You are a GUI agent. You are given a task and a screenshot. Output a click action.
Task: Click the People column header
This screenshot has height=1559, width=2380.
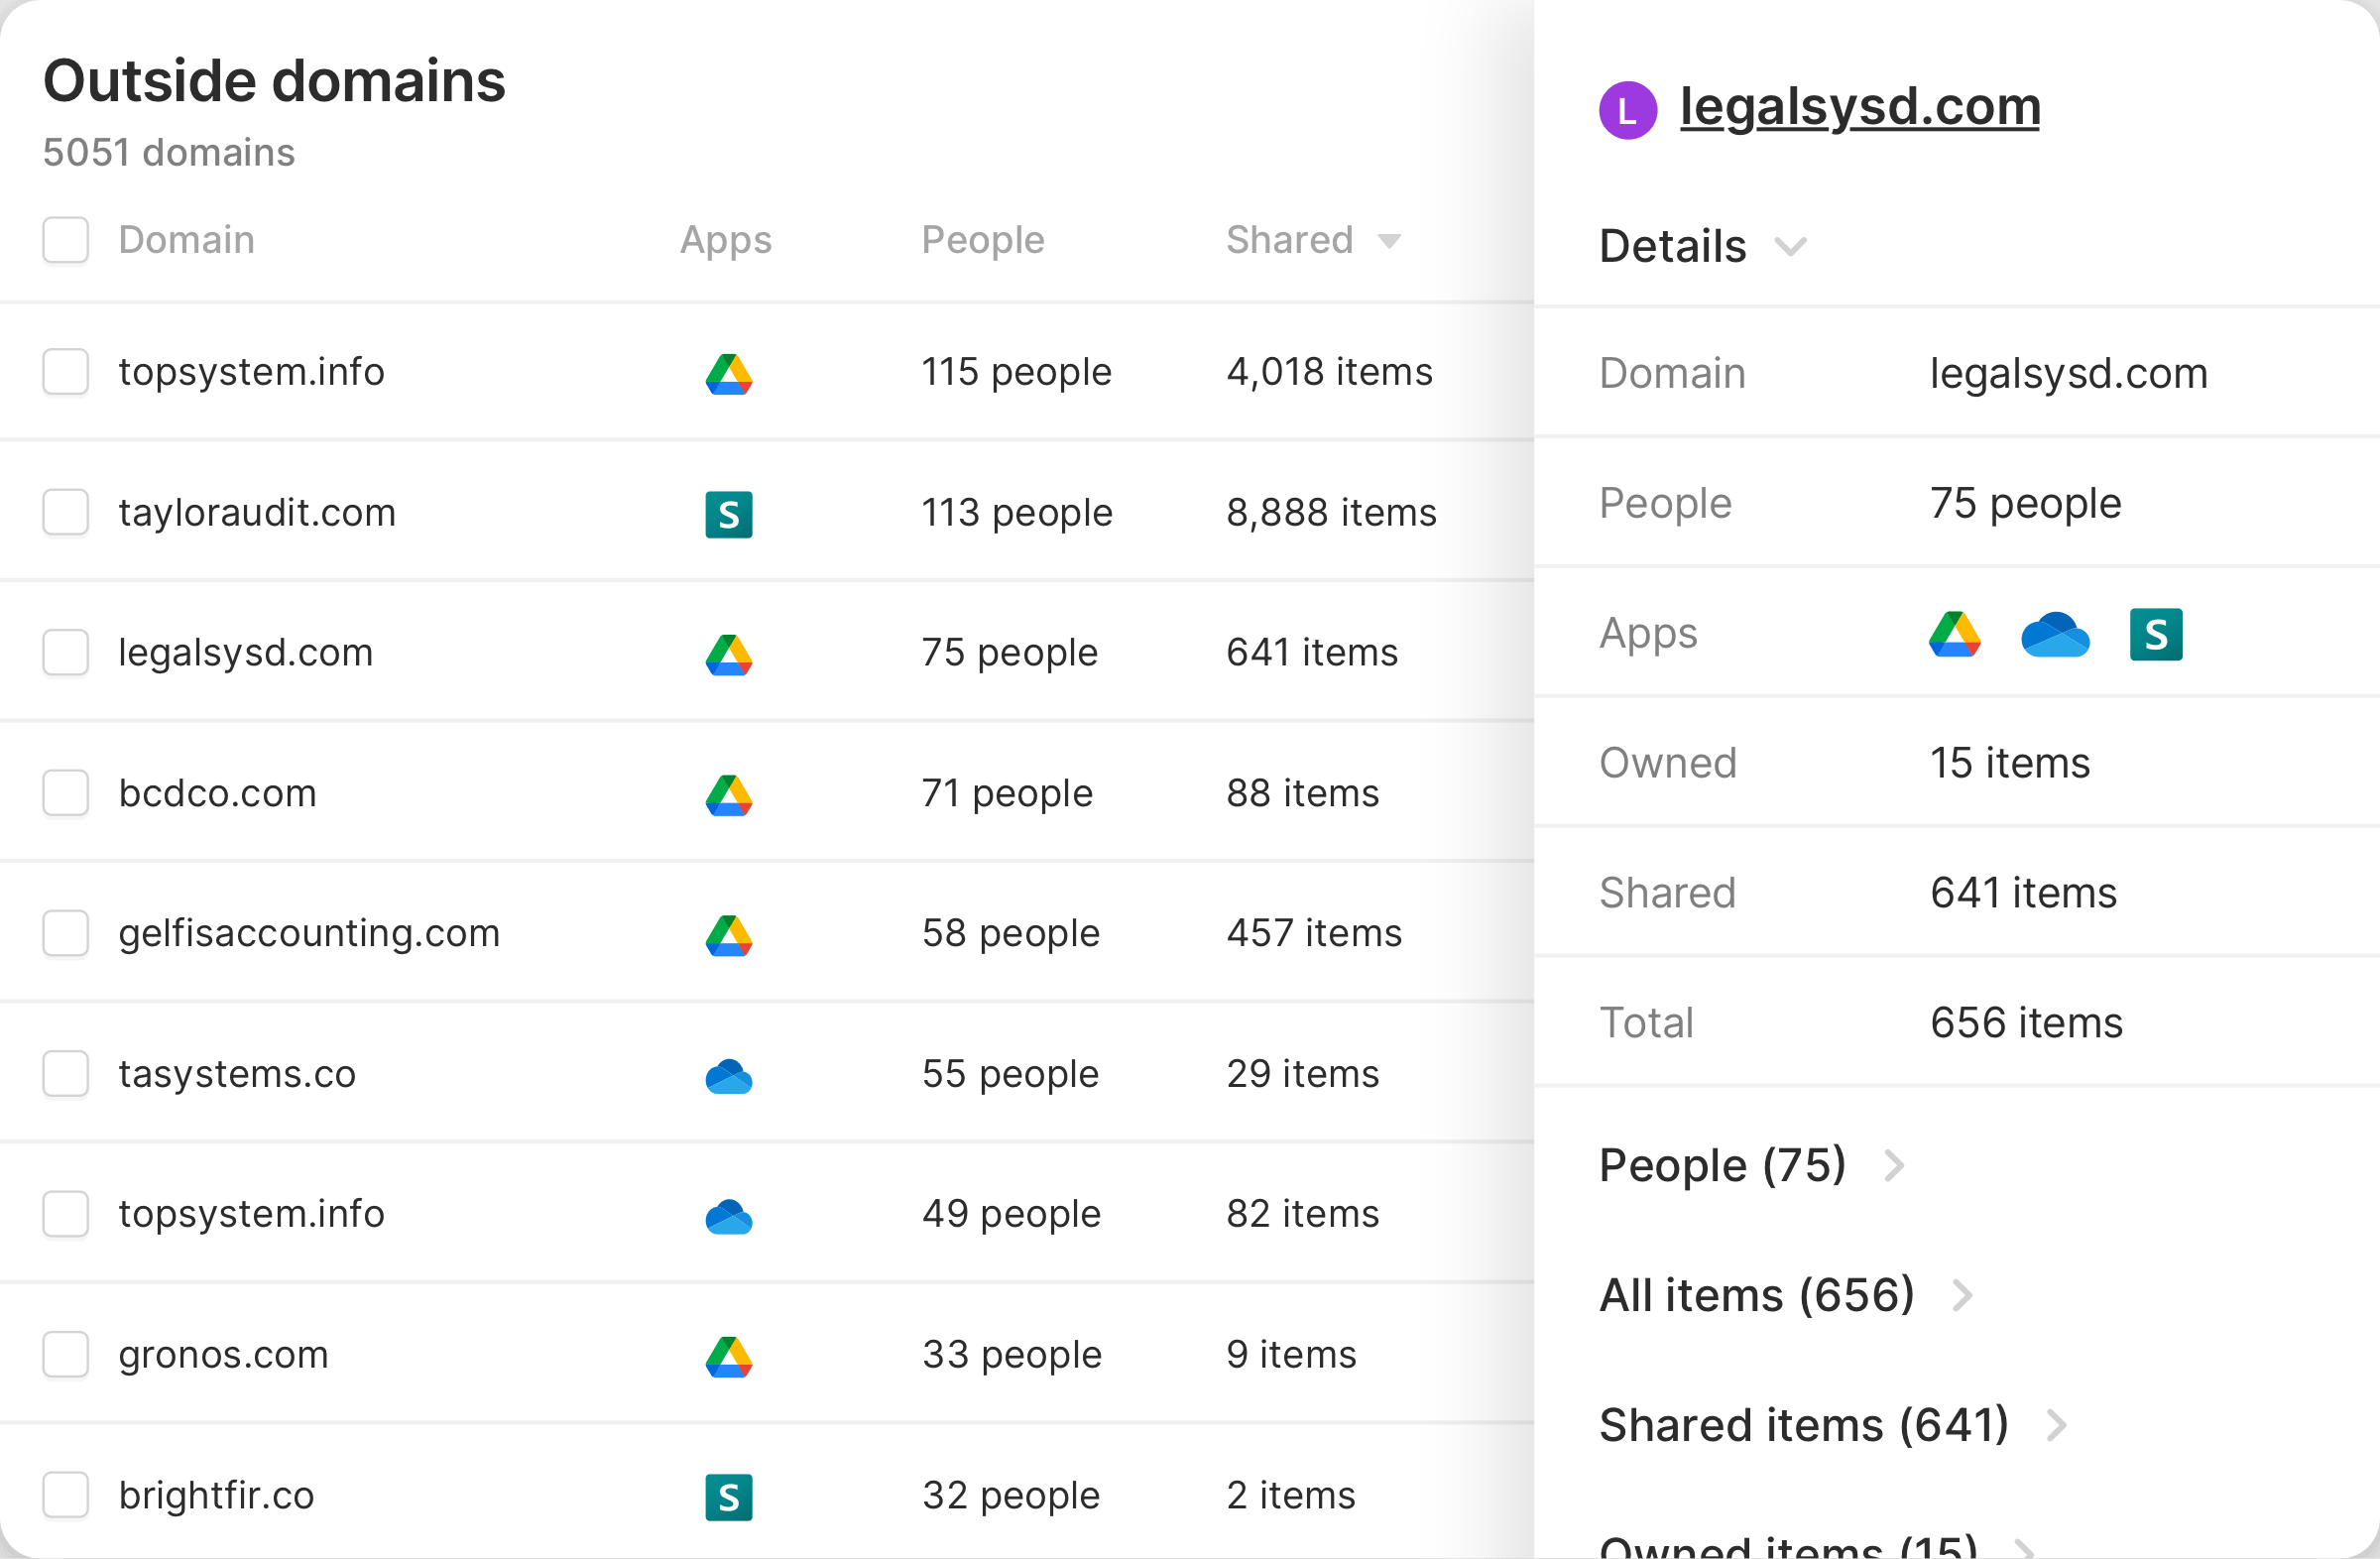[983, 240]
